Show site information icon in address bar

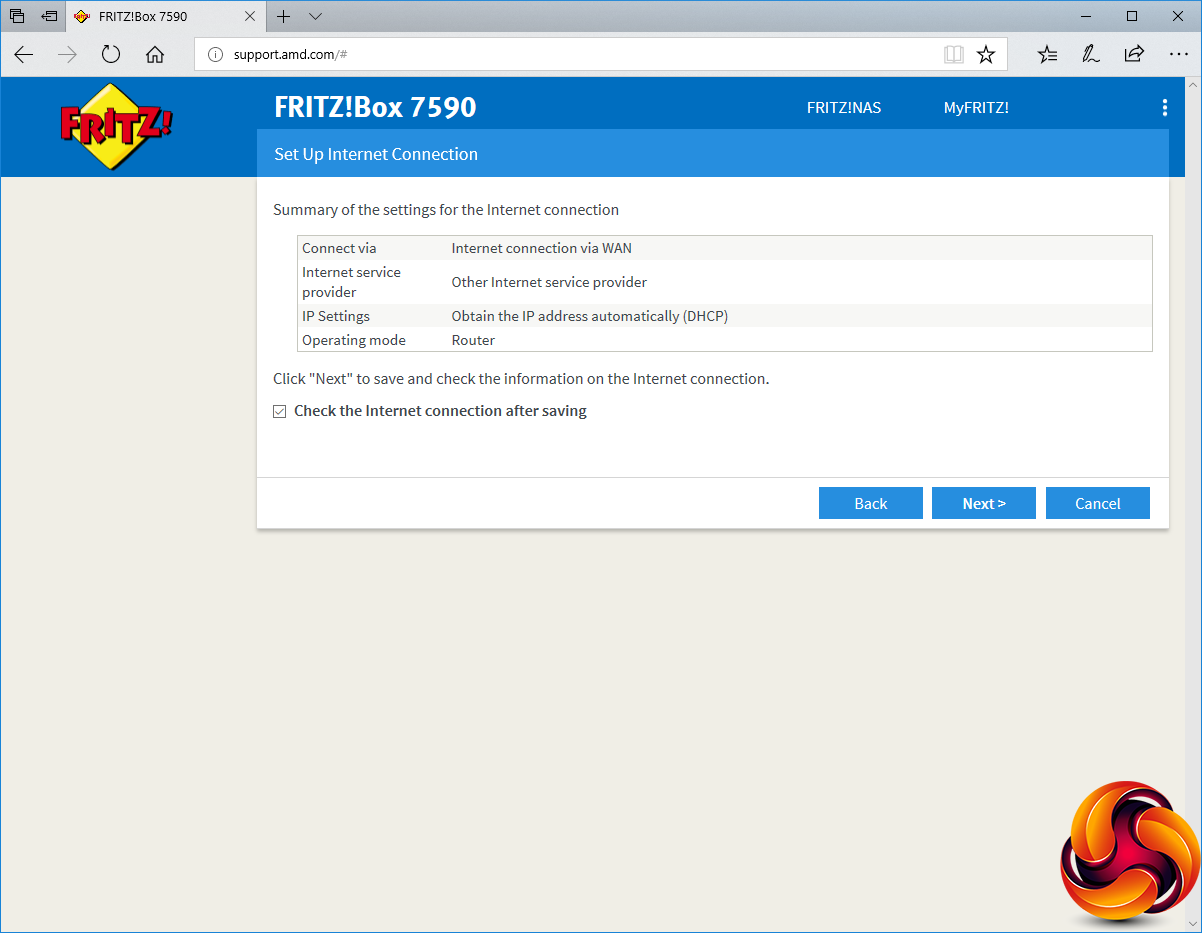[215, 55]
